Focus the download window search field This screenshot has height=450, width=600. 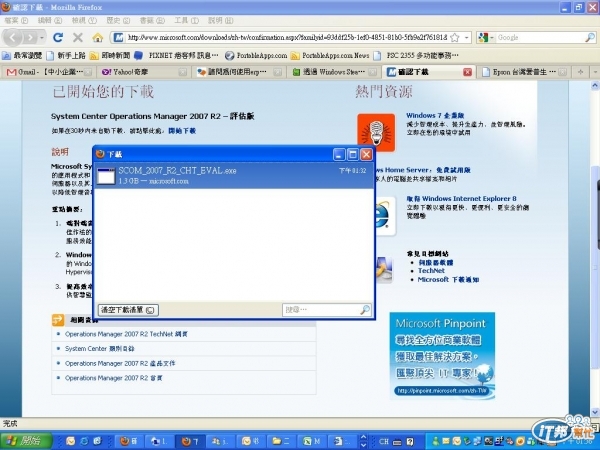point(321,310)
